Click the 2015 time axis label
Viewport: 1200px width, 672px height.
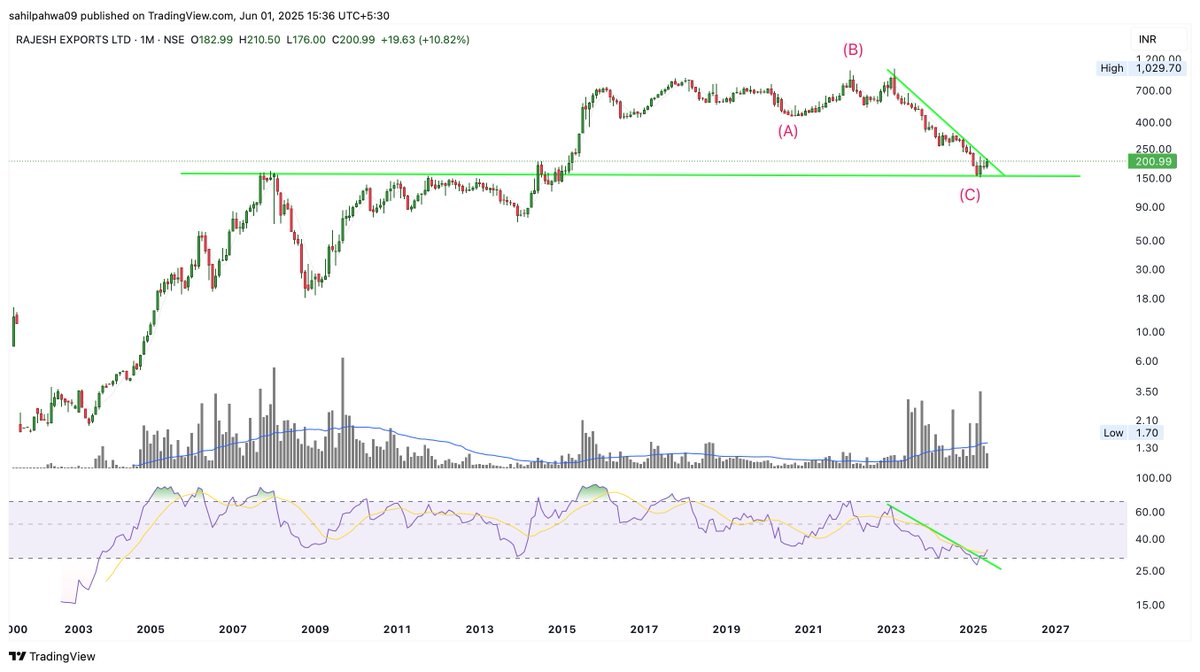[562, 630]
